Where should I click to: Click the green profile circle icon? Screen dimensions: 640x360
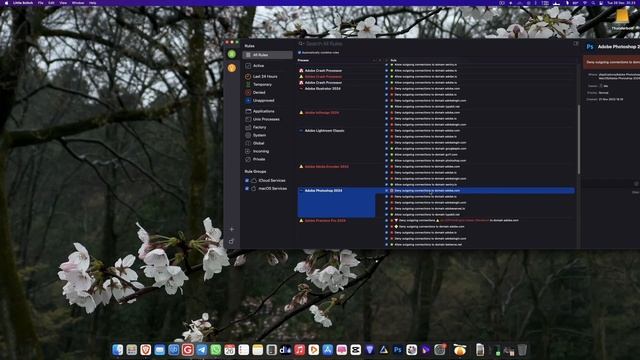click(232, 54)
